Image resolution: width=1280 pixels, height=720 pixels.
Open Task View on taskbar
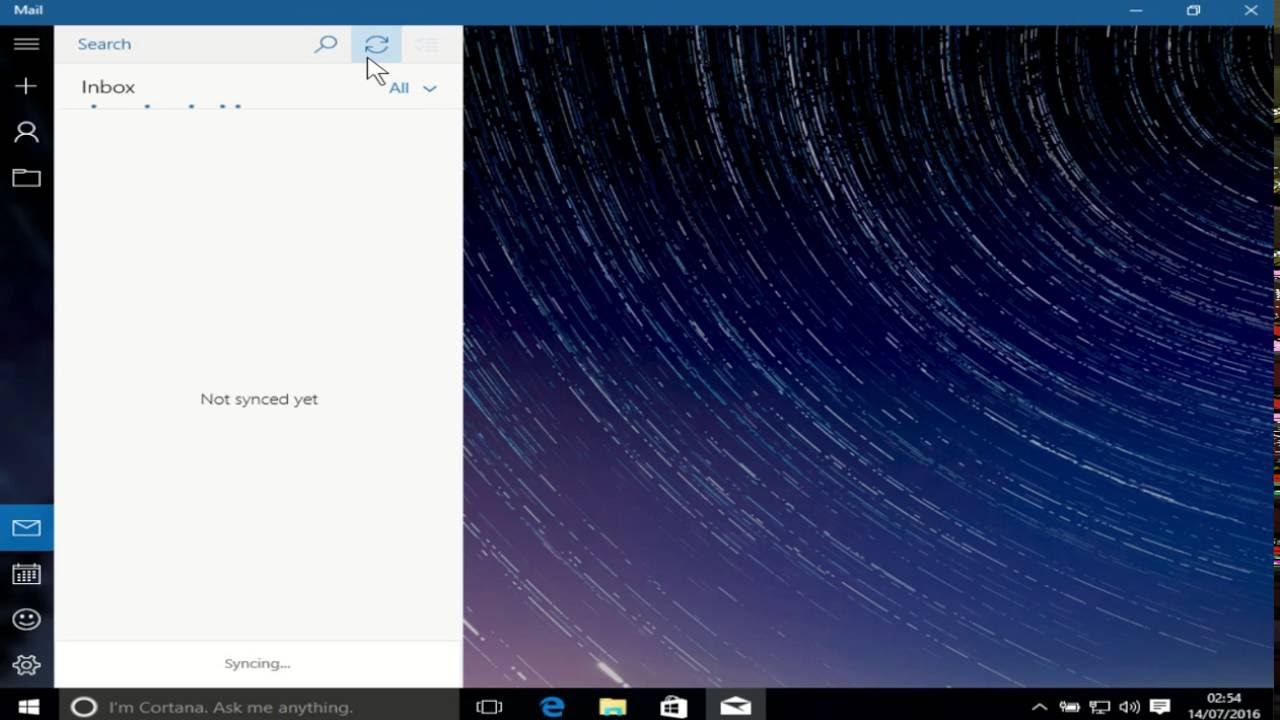(489, 707)
